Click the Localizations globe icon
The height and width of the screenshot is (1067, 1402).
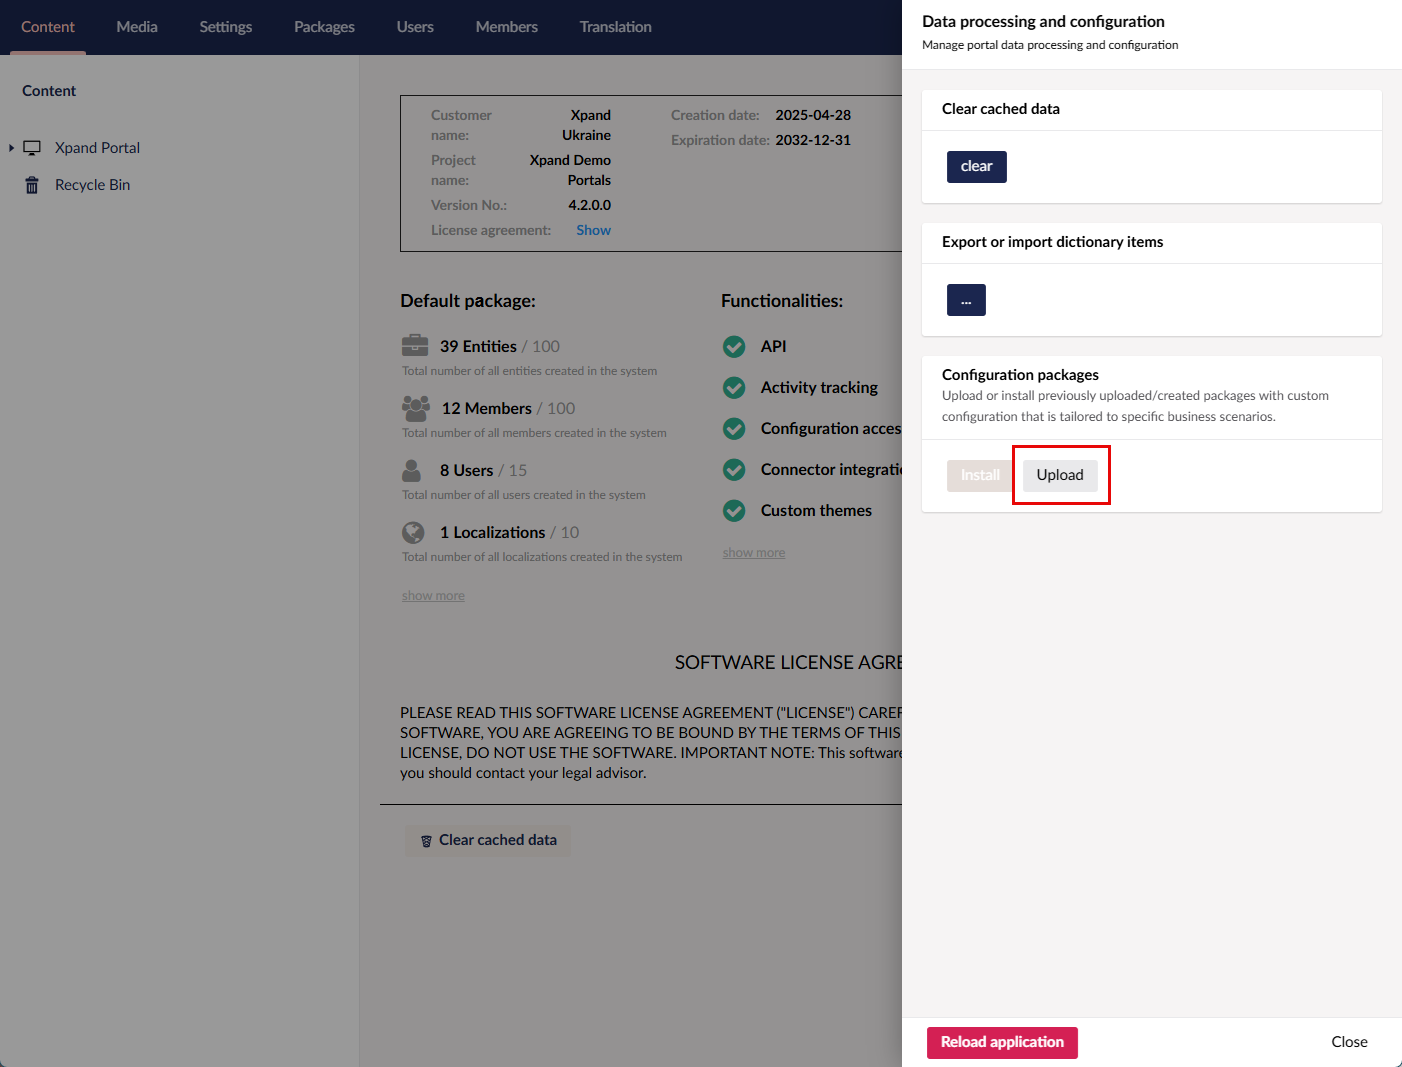[413, 532]
